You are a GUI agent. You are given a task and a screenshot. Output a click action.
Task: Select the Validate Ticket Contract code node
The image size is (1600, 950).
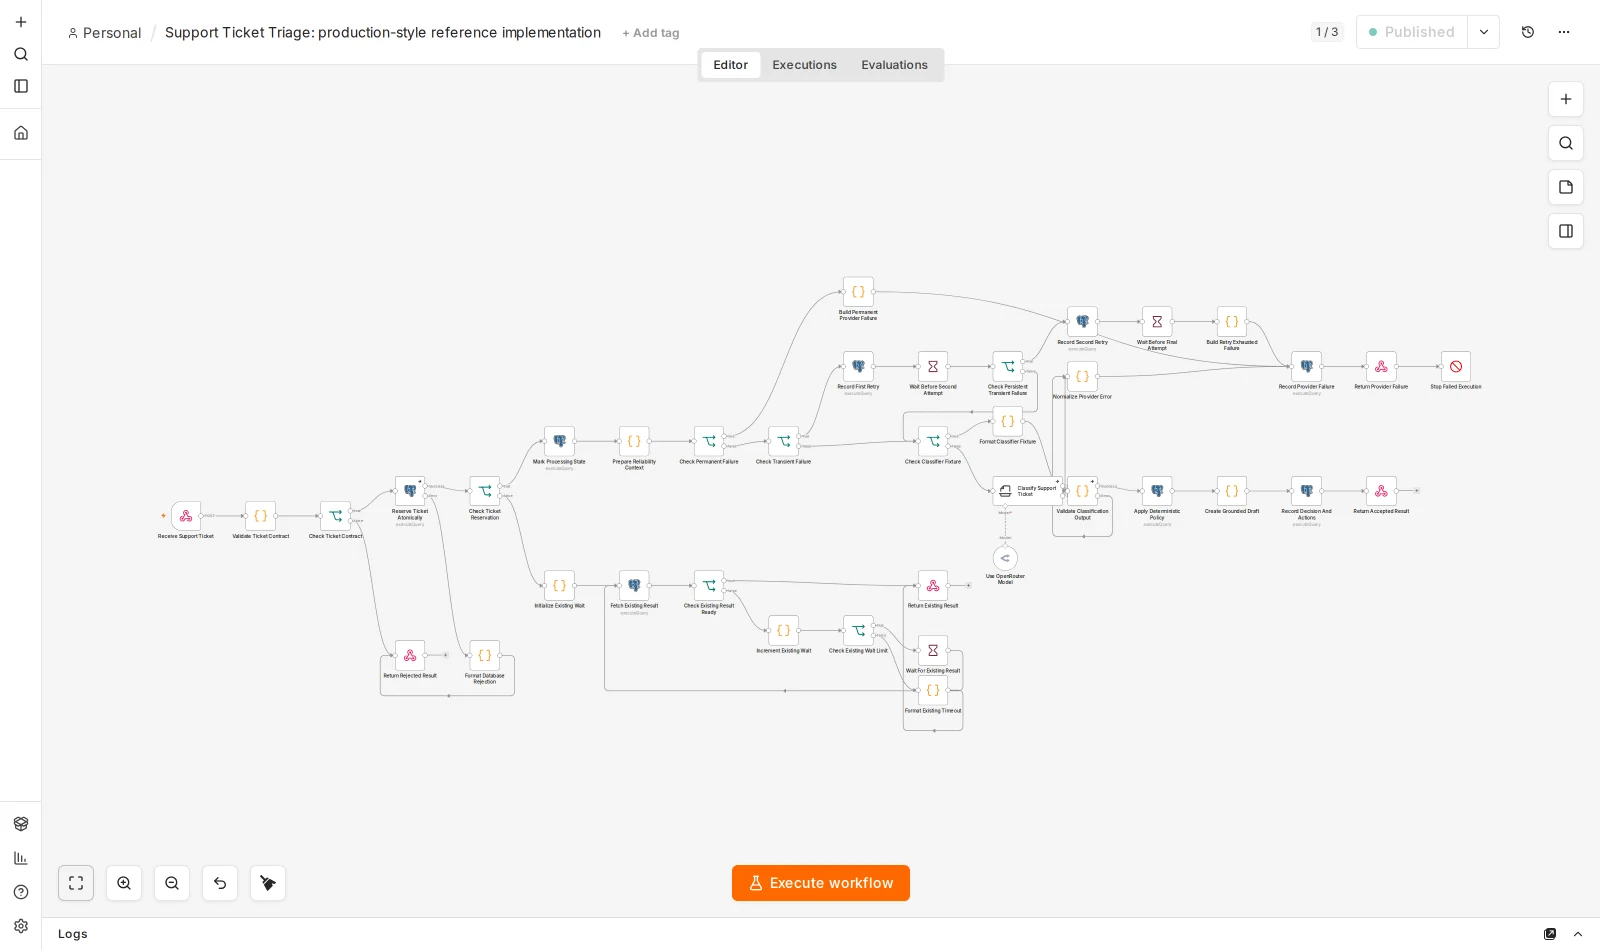coord(260,516)
